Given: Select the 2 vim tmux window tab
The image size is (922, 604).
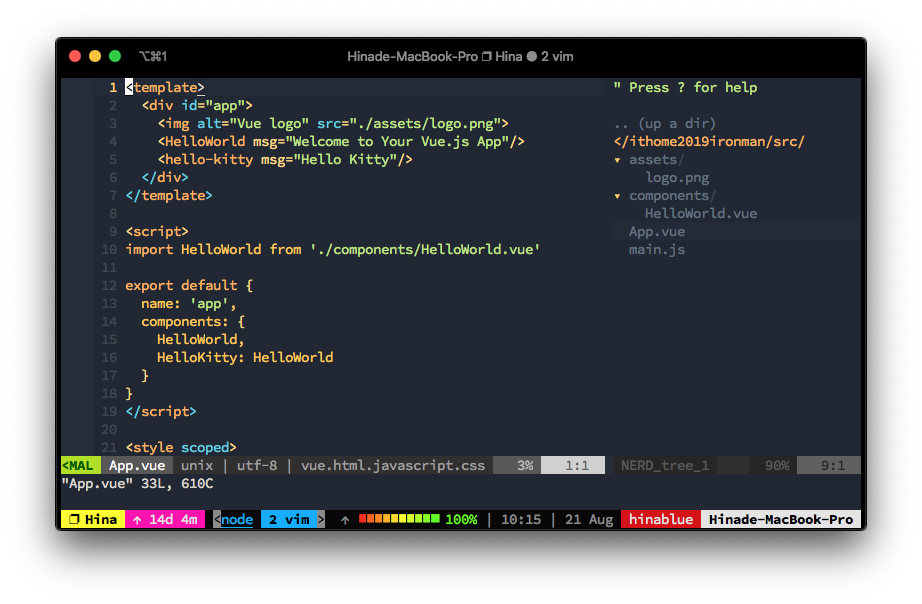Looking at the screenshot, I should (289, 519).
